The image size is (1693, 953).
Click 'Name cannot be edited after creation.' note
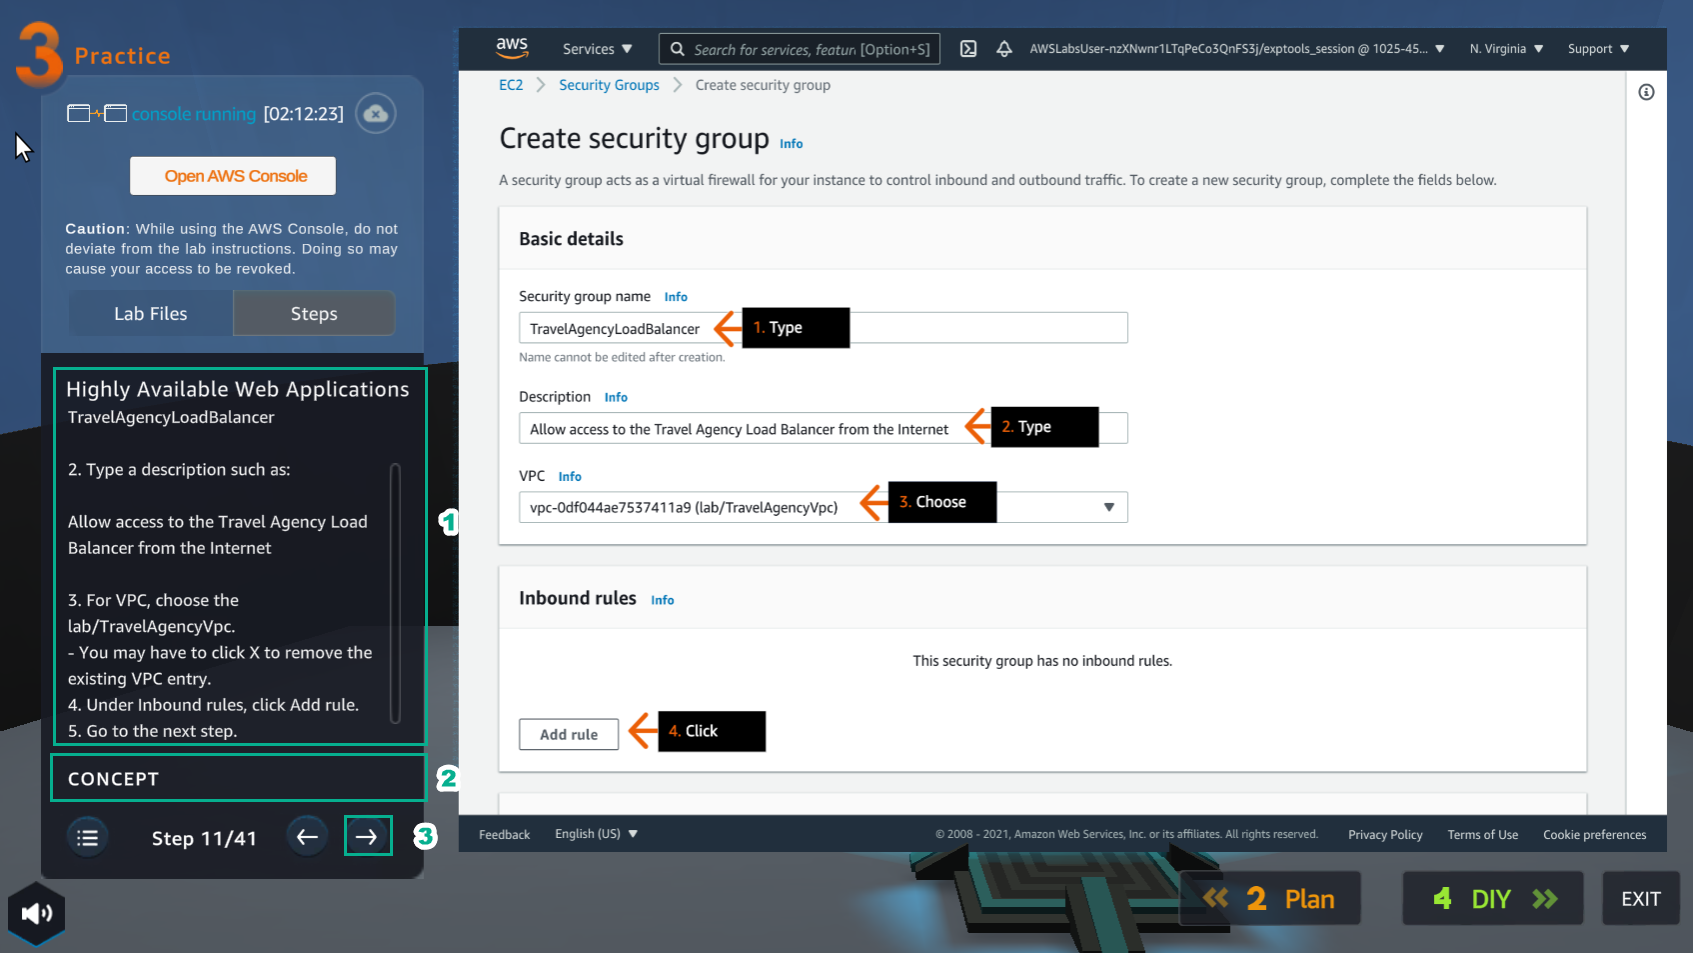(x=622, y=357)
